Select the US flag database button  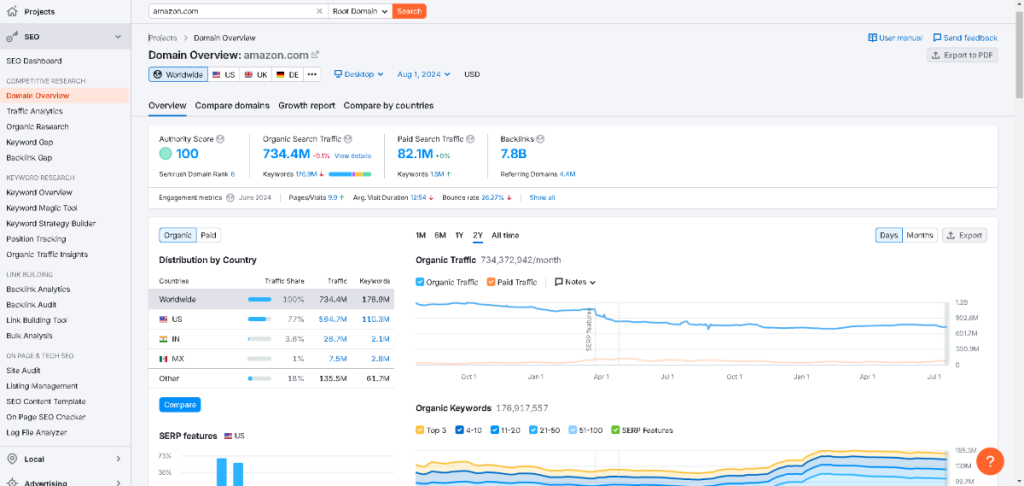click(223, 74)
